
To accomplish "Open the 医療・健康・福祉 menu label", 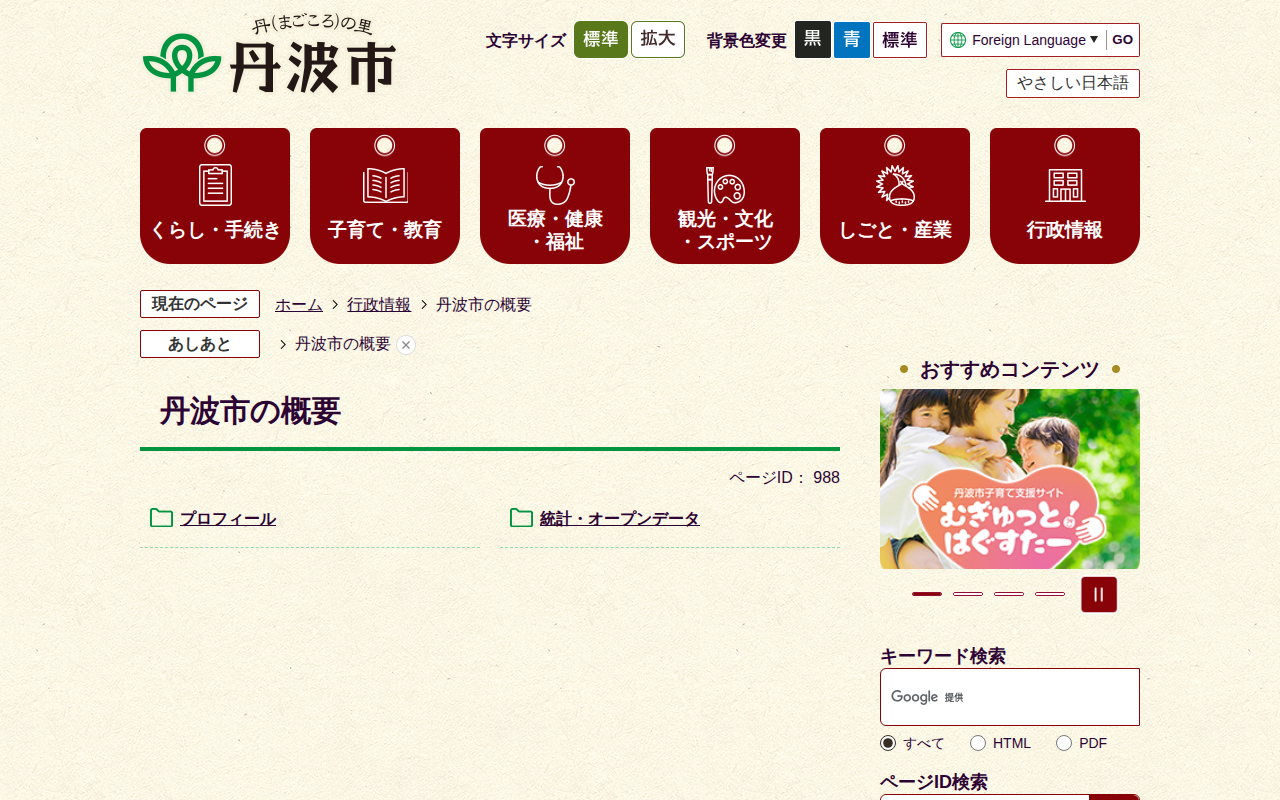I will (x=555, y=230).
